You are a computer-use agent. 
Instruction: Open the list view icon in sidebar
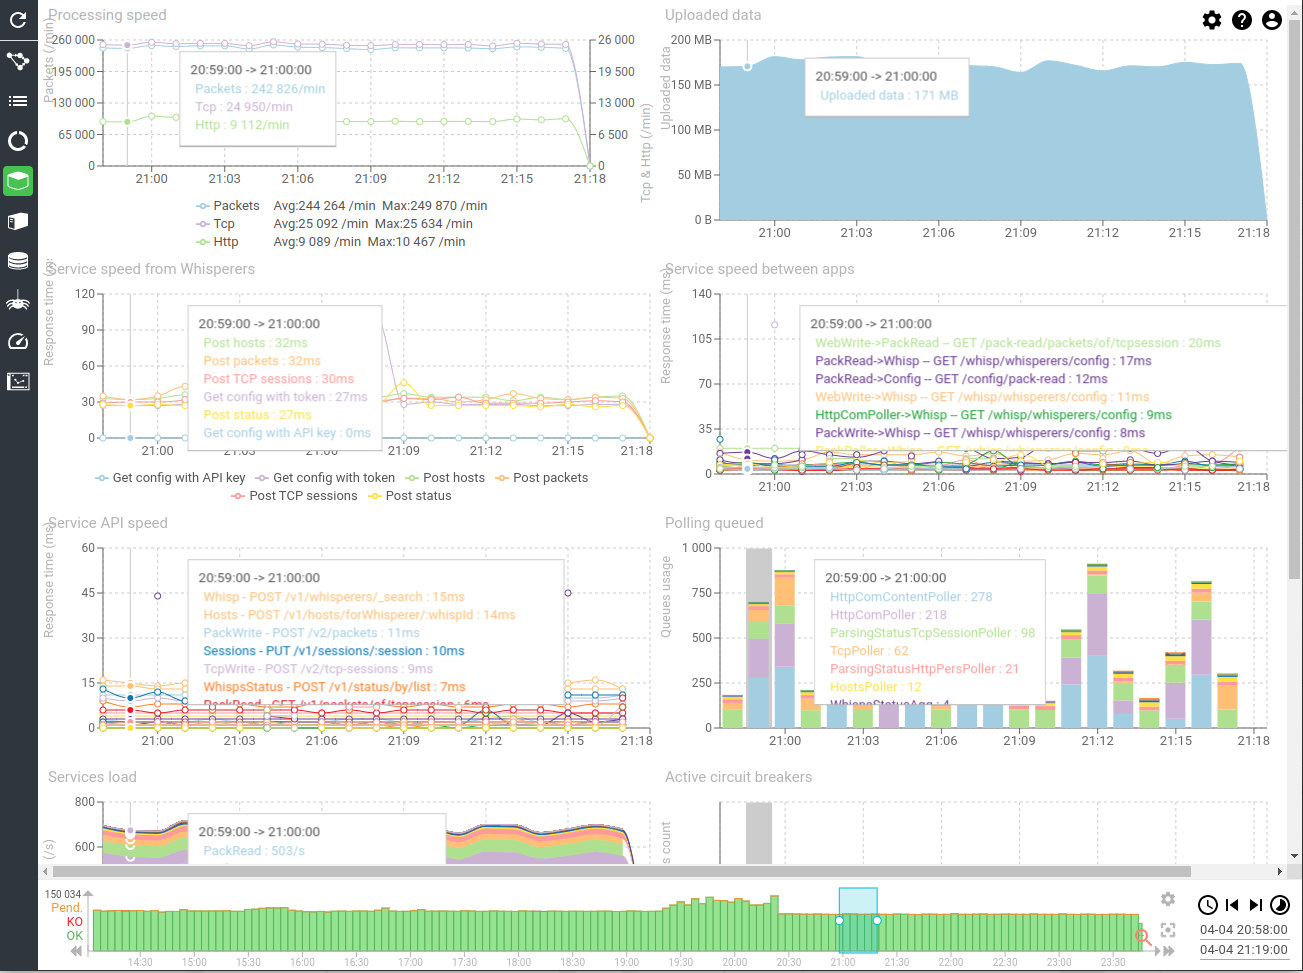pos(18,101)
